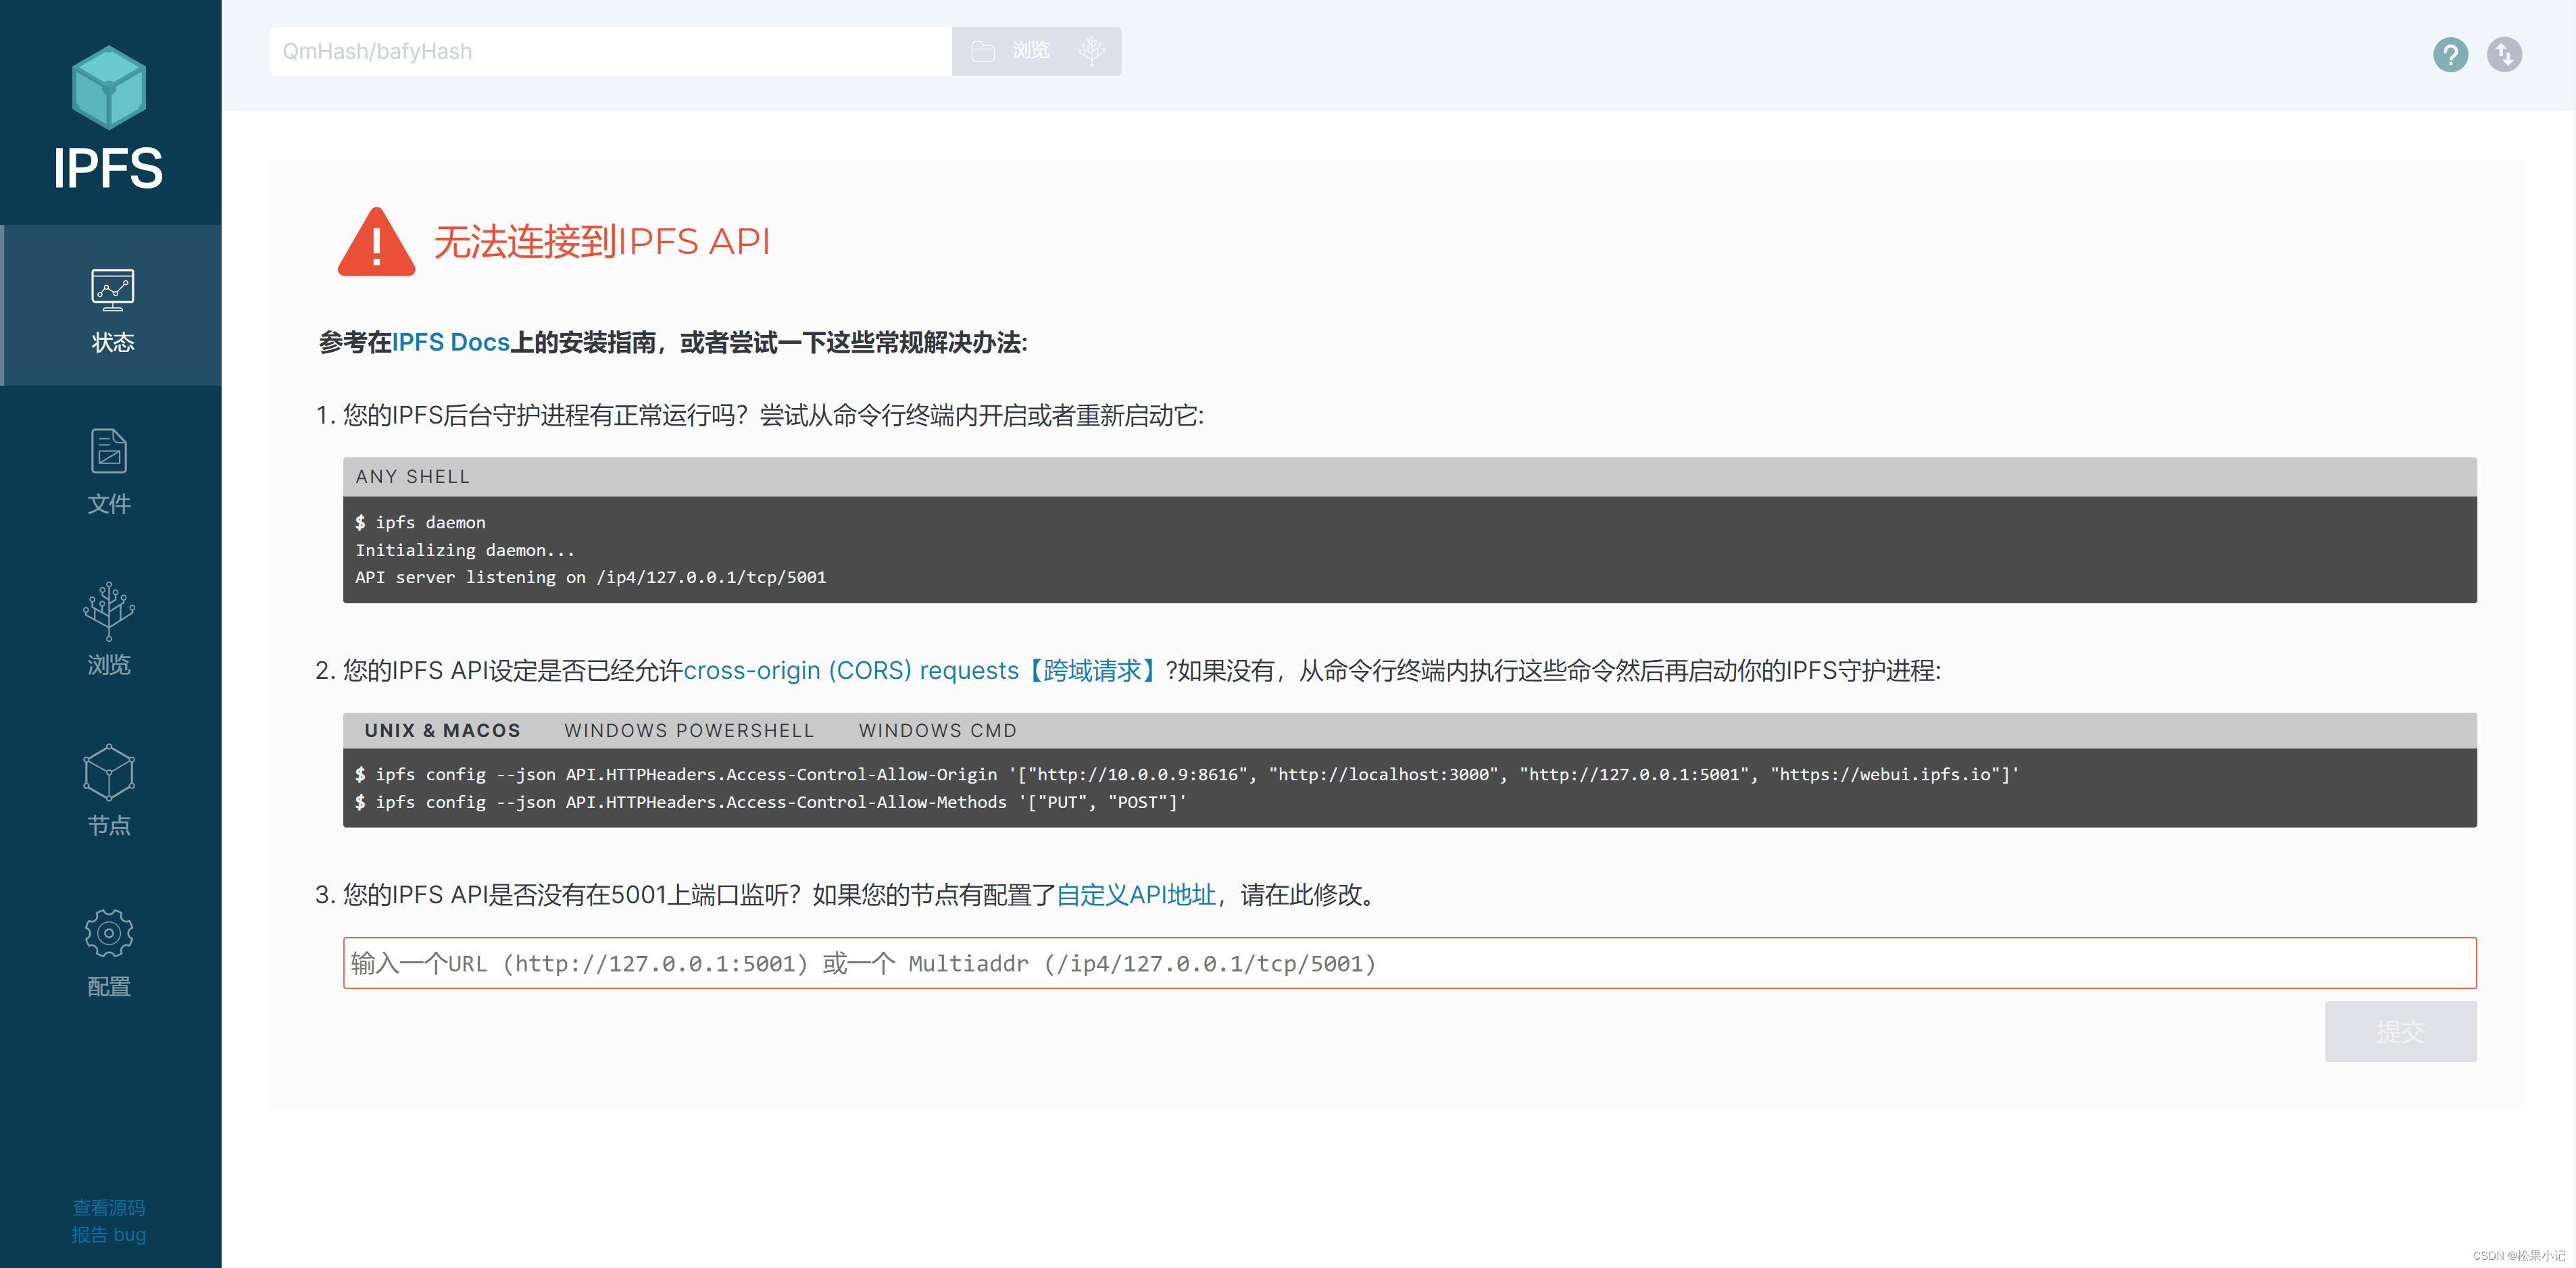Switch to the WINDOWS CMD tab
Viewport: 2576px width, 1268px height.
(937, 731)
